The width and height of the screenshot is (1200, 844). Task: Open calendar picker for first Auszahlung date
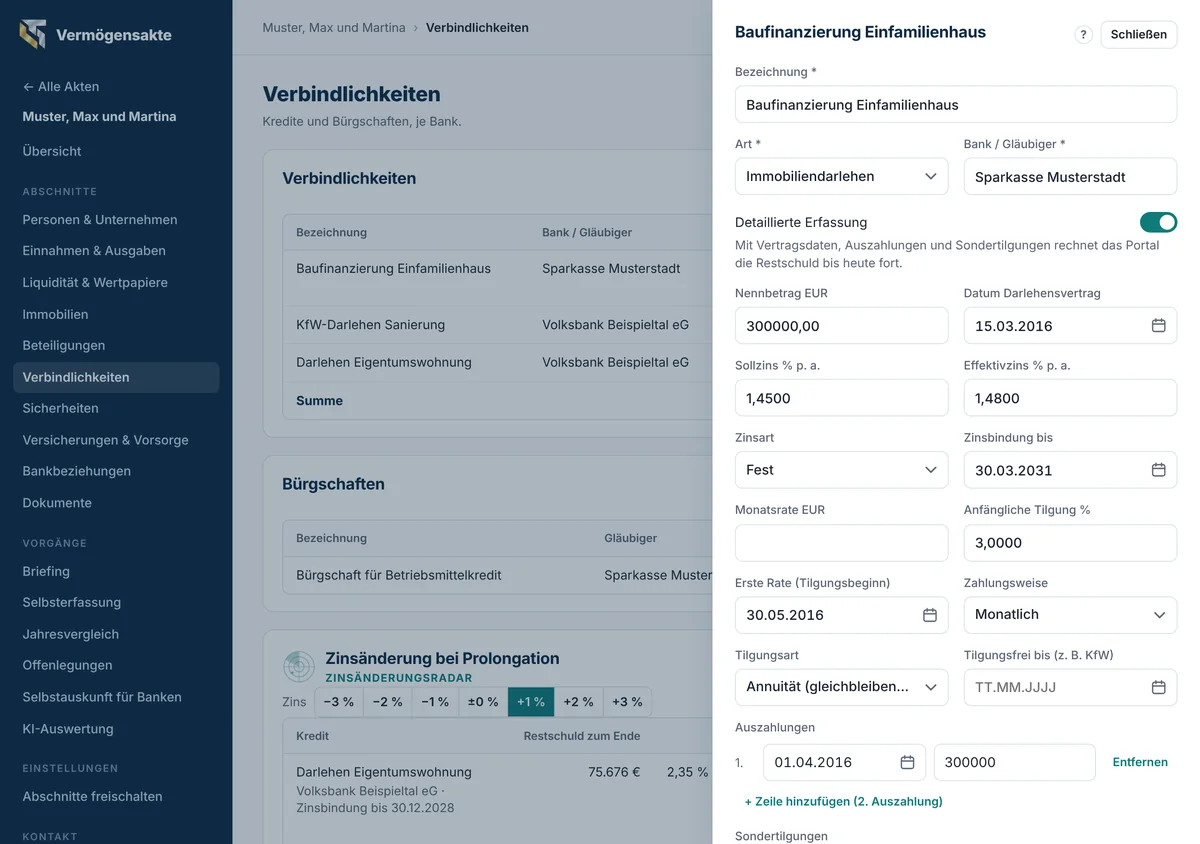pyautogui.click(x=907, y=762)
